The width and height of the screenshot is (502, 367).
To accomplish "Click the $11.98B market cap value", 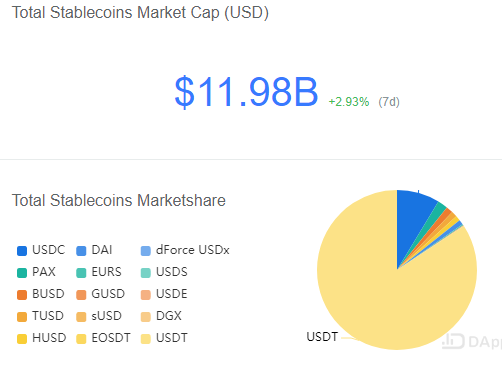I will (246, 92).
